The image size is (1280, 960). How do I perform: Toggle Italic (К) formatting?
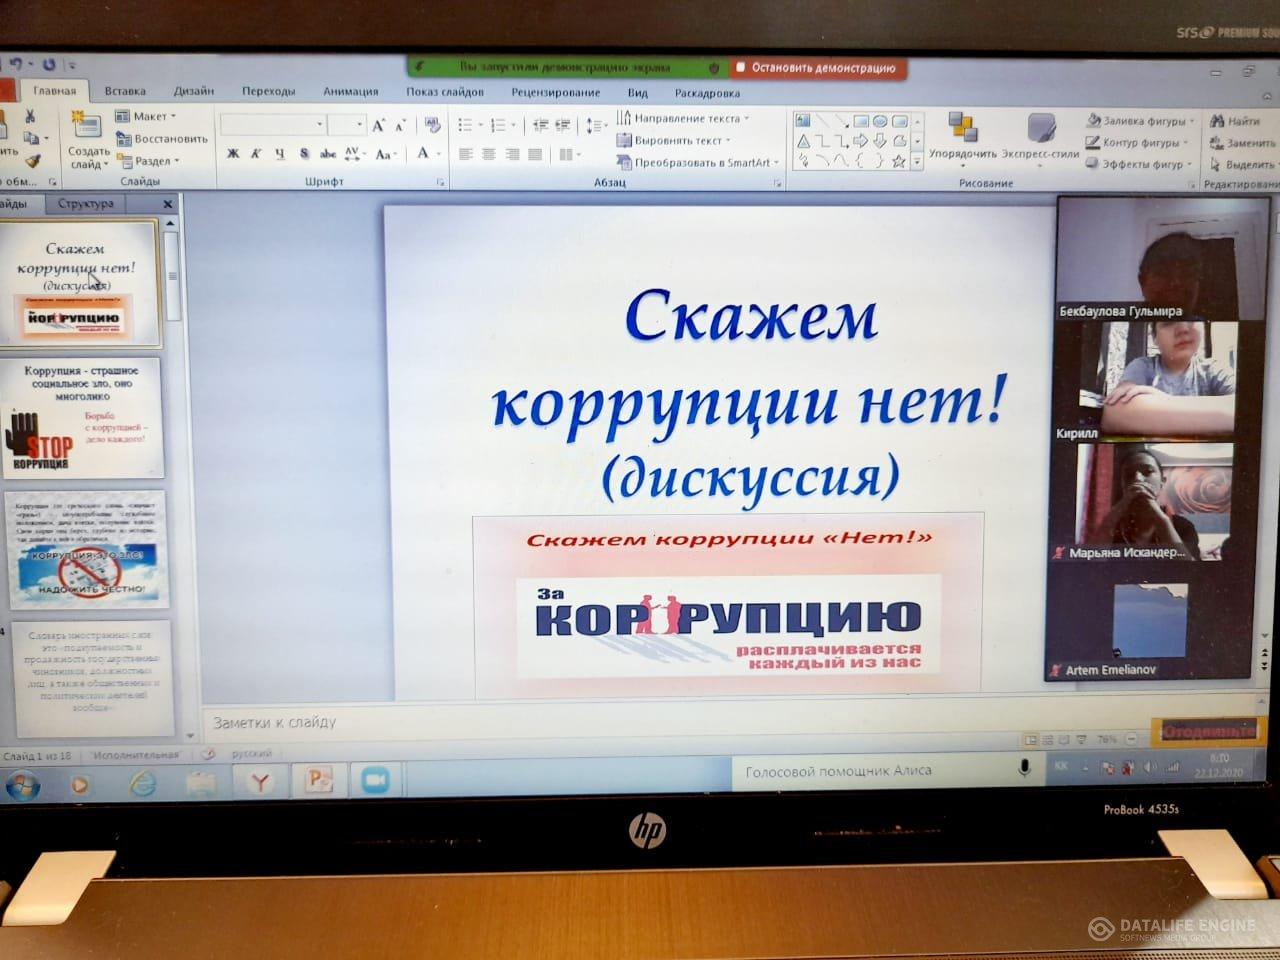pos(256,154)
